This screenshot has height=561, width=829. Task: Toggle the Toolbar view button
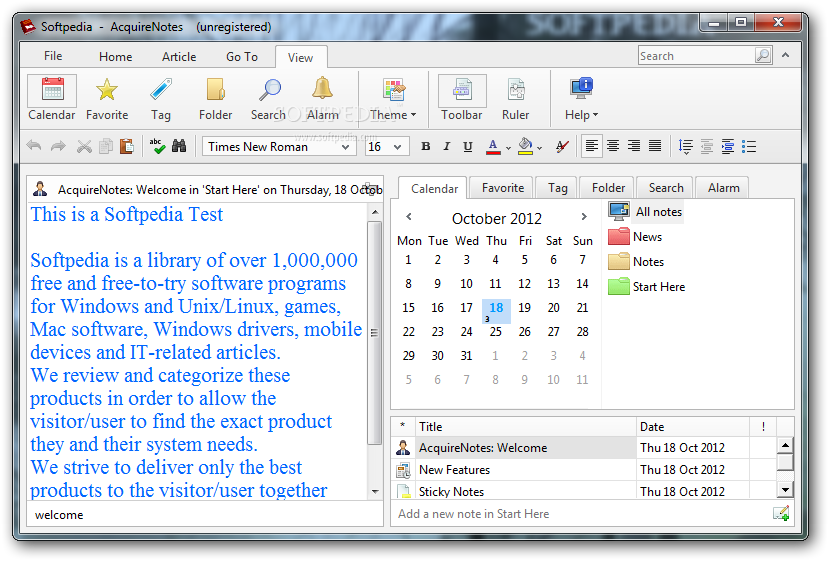[462, 98]
